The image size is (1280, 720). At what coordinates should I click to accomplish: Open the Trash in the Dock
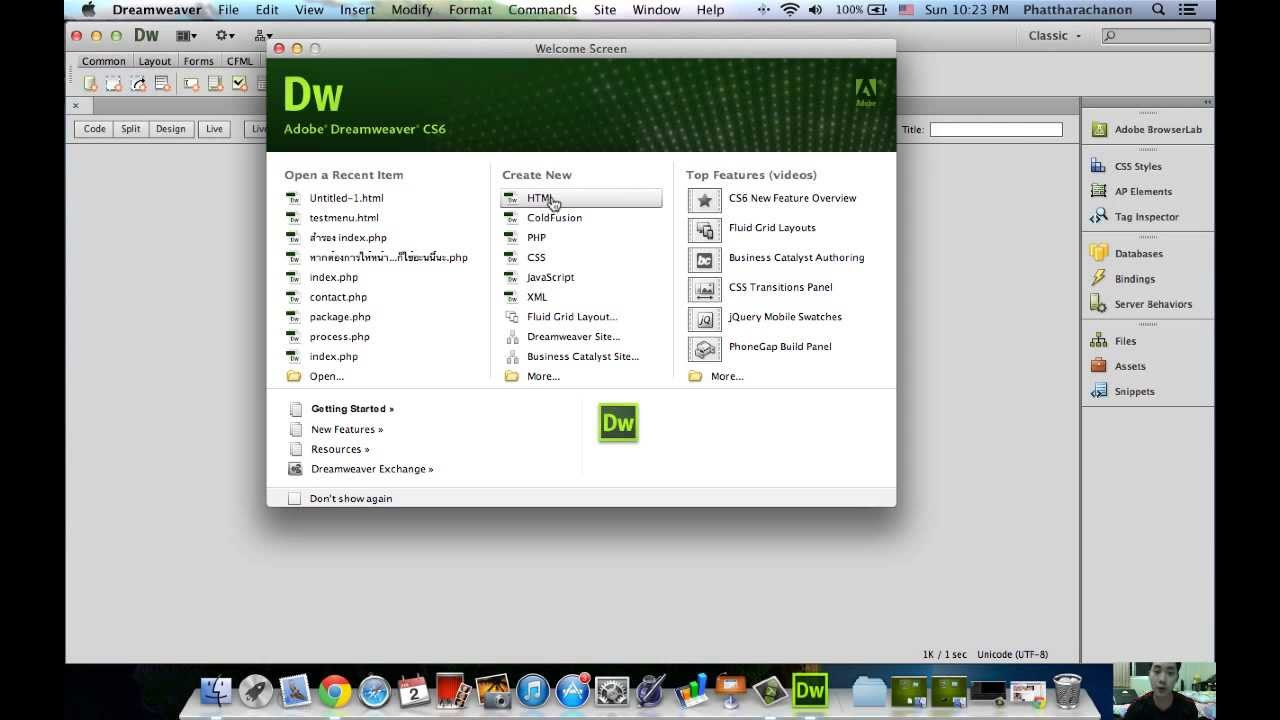(x=1067, y=691)
